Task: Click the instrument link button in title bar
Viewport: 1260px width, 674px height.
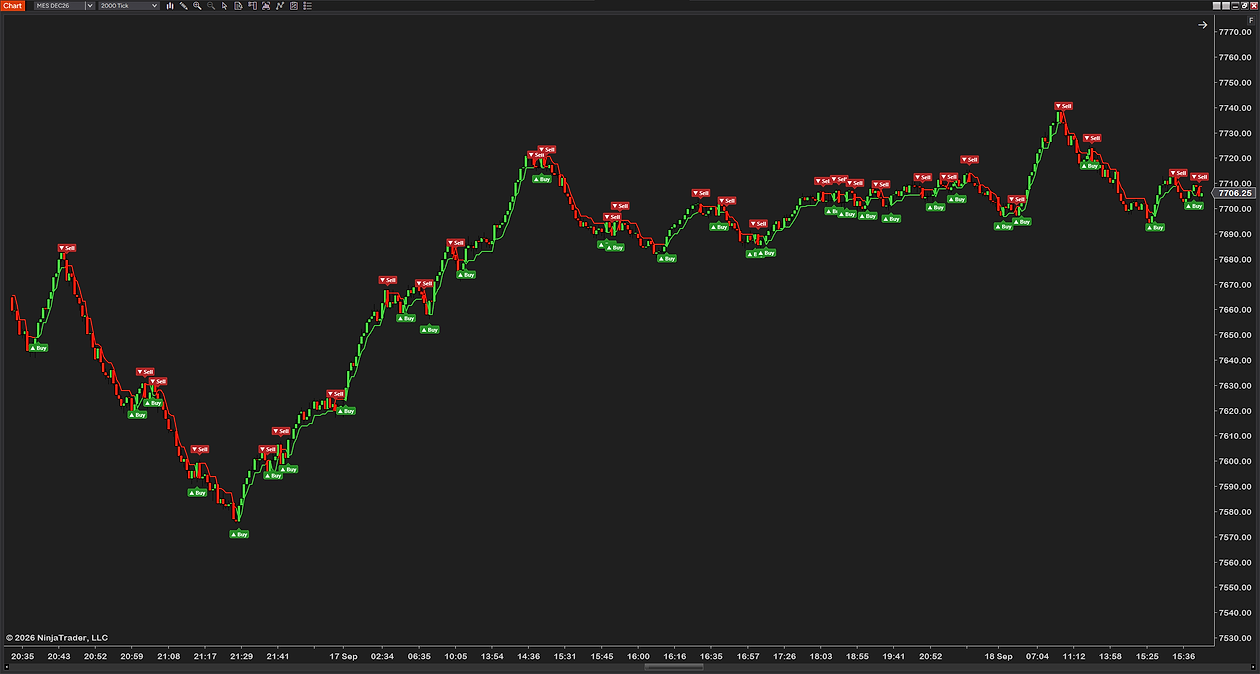Action: point(1217,6)
